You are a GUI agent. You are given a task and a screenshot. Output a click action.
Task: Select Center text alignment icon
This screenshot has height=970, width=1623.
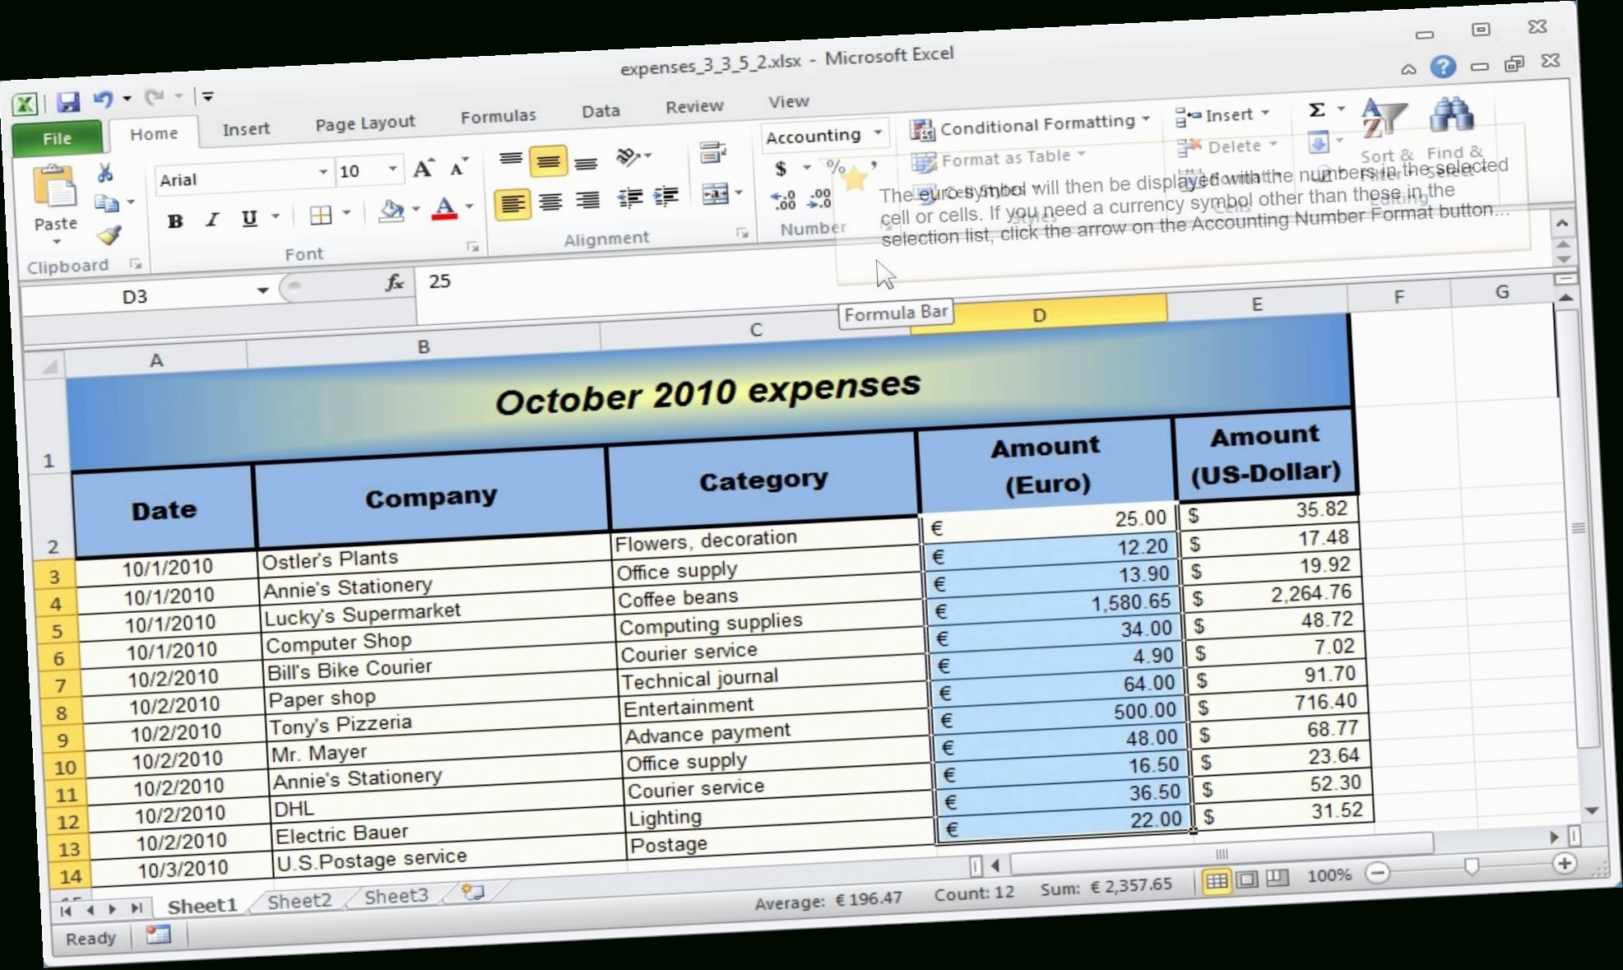point(550,203)
